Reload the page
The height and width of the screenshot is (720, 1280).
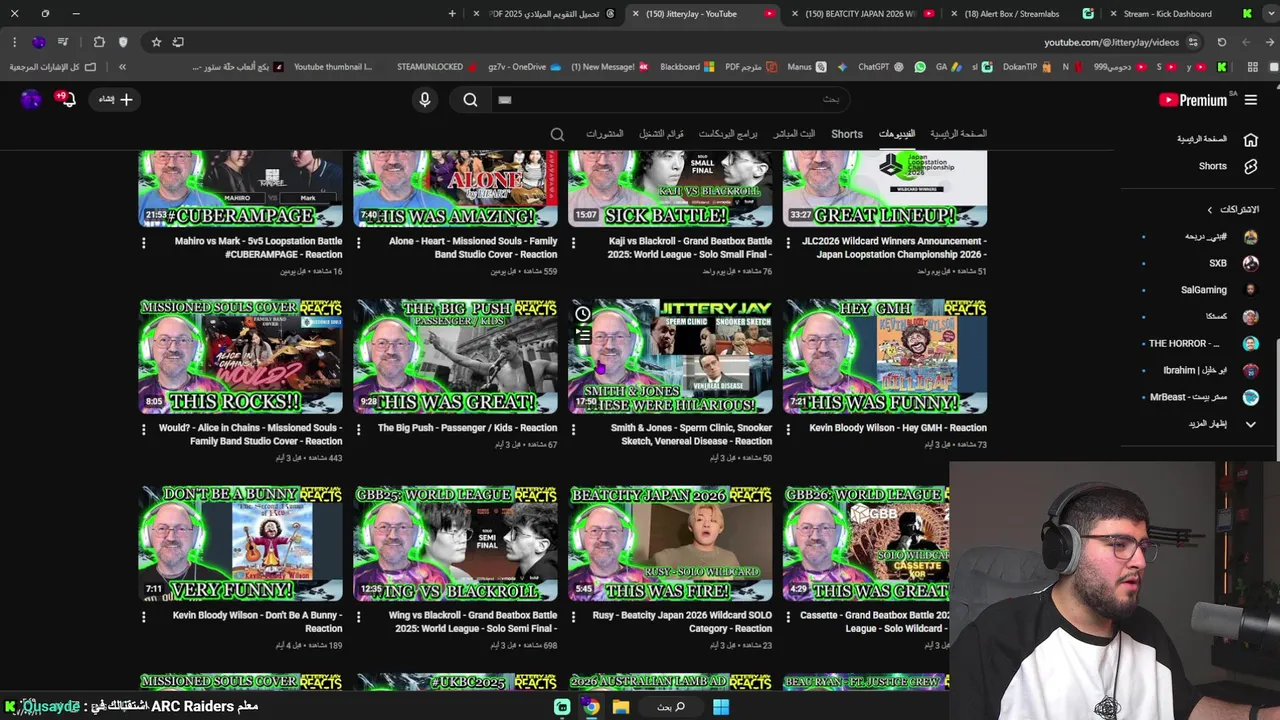click(x=1221, y=42)
